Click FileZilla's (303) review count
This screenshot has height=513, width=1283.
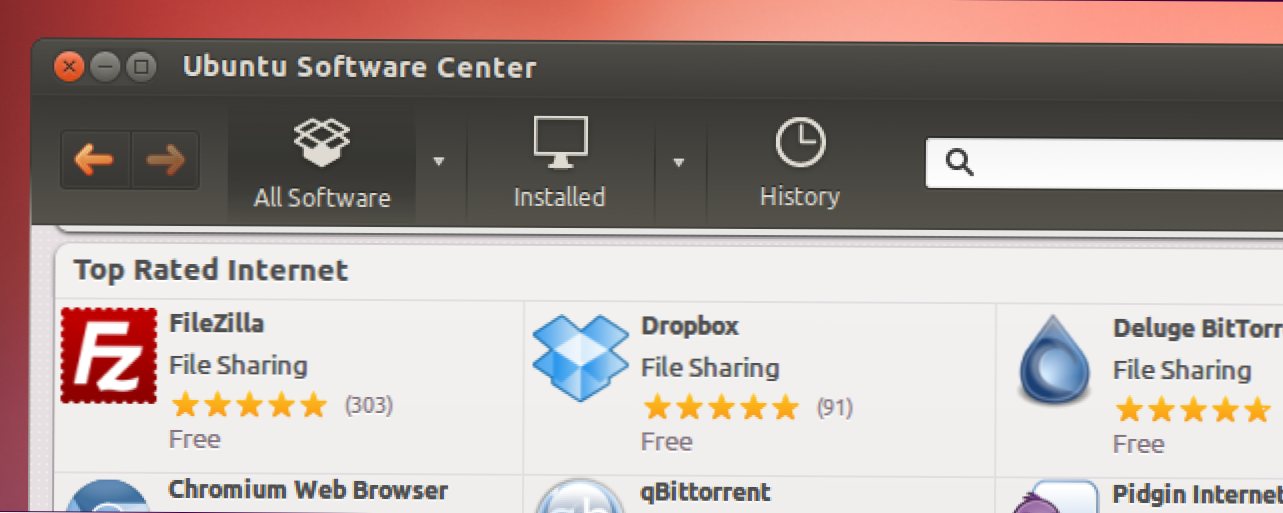(x=369, y=405)
